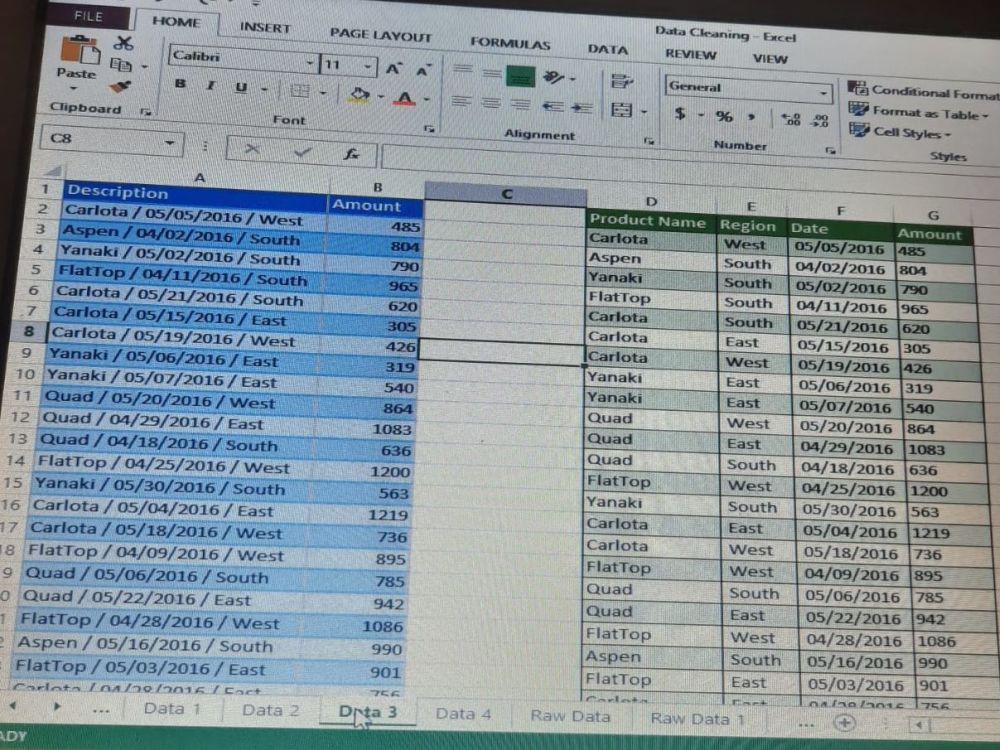Open Fill Color dropdown arrow
This screenshot has width=1000, height=750.
pos(381,97)
